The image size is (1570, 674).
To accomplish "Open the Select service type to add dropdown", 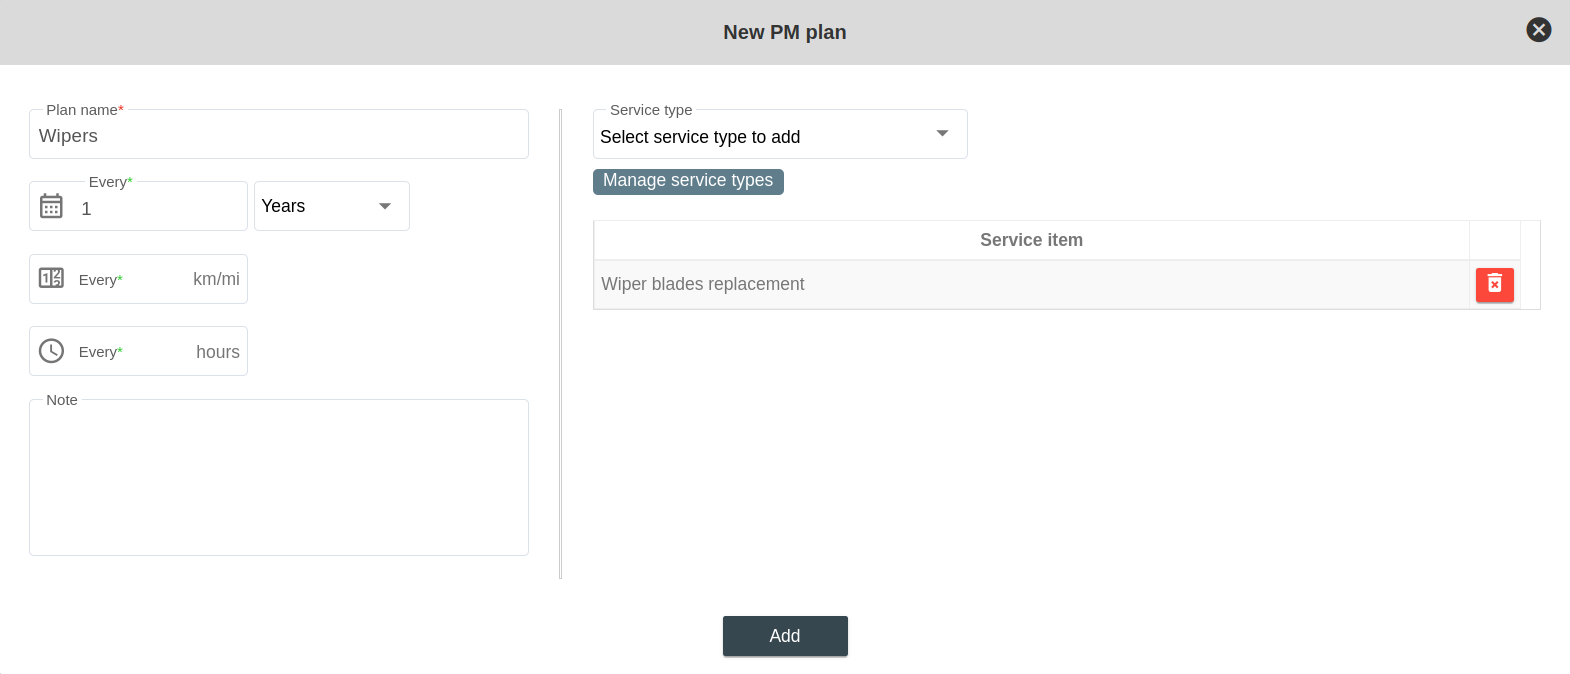I will click(x=760, y=136).
